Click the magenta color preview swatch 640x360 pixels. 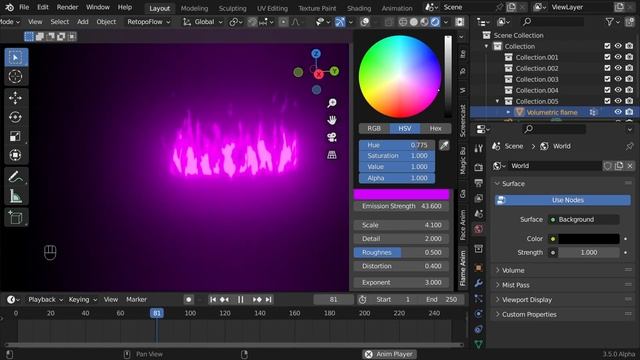coord(402,194)
